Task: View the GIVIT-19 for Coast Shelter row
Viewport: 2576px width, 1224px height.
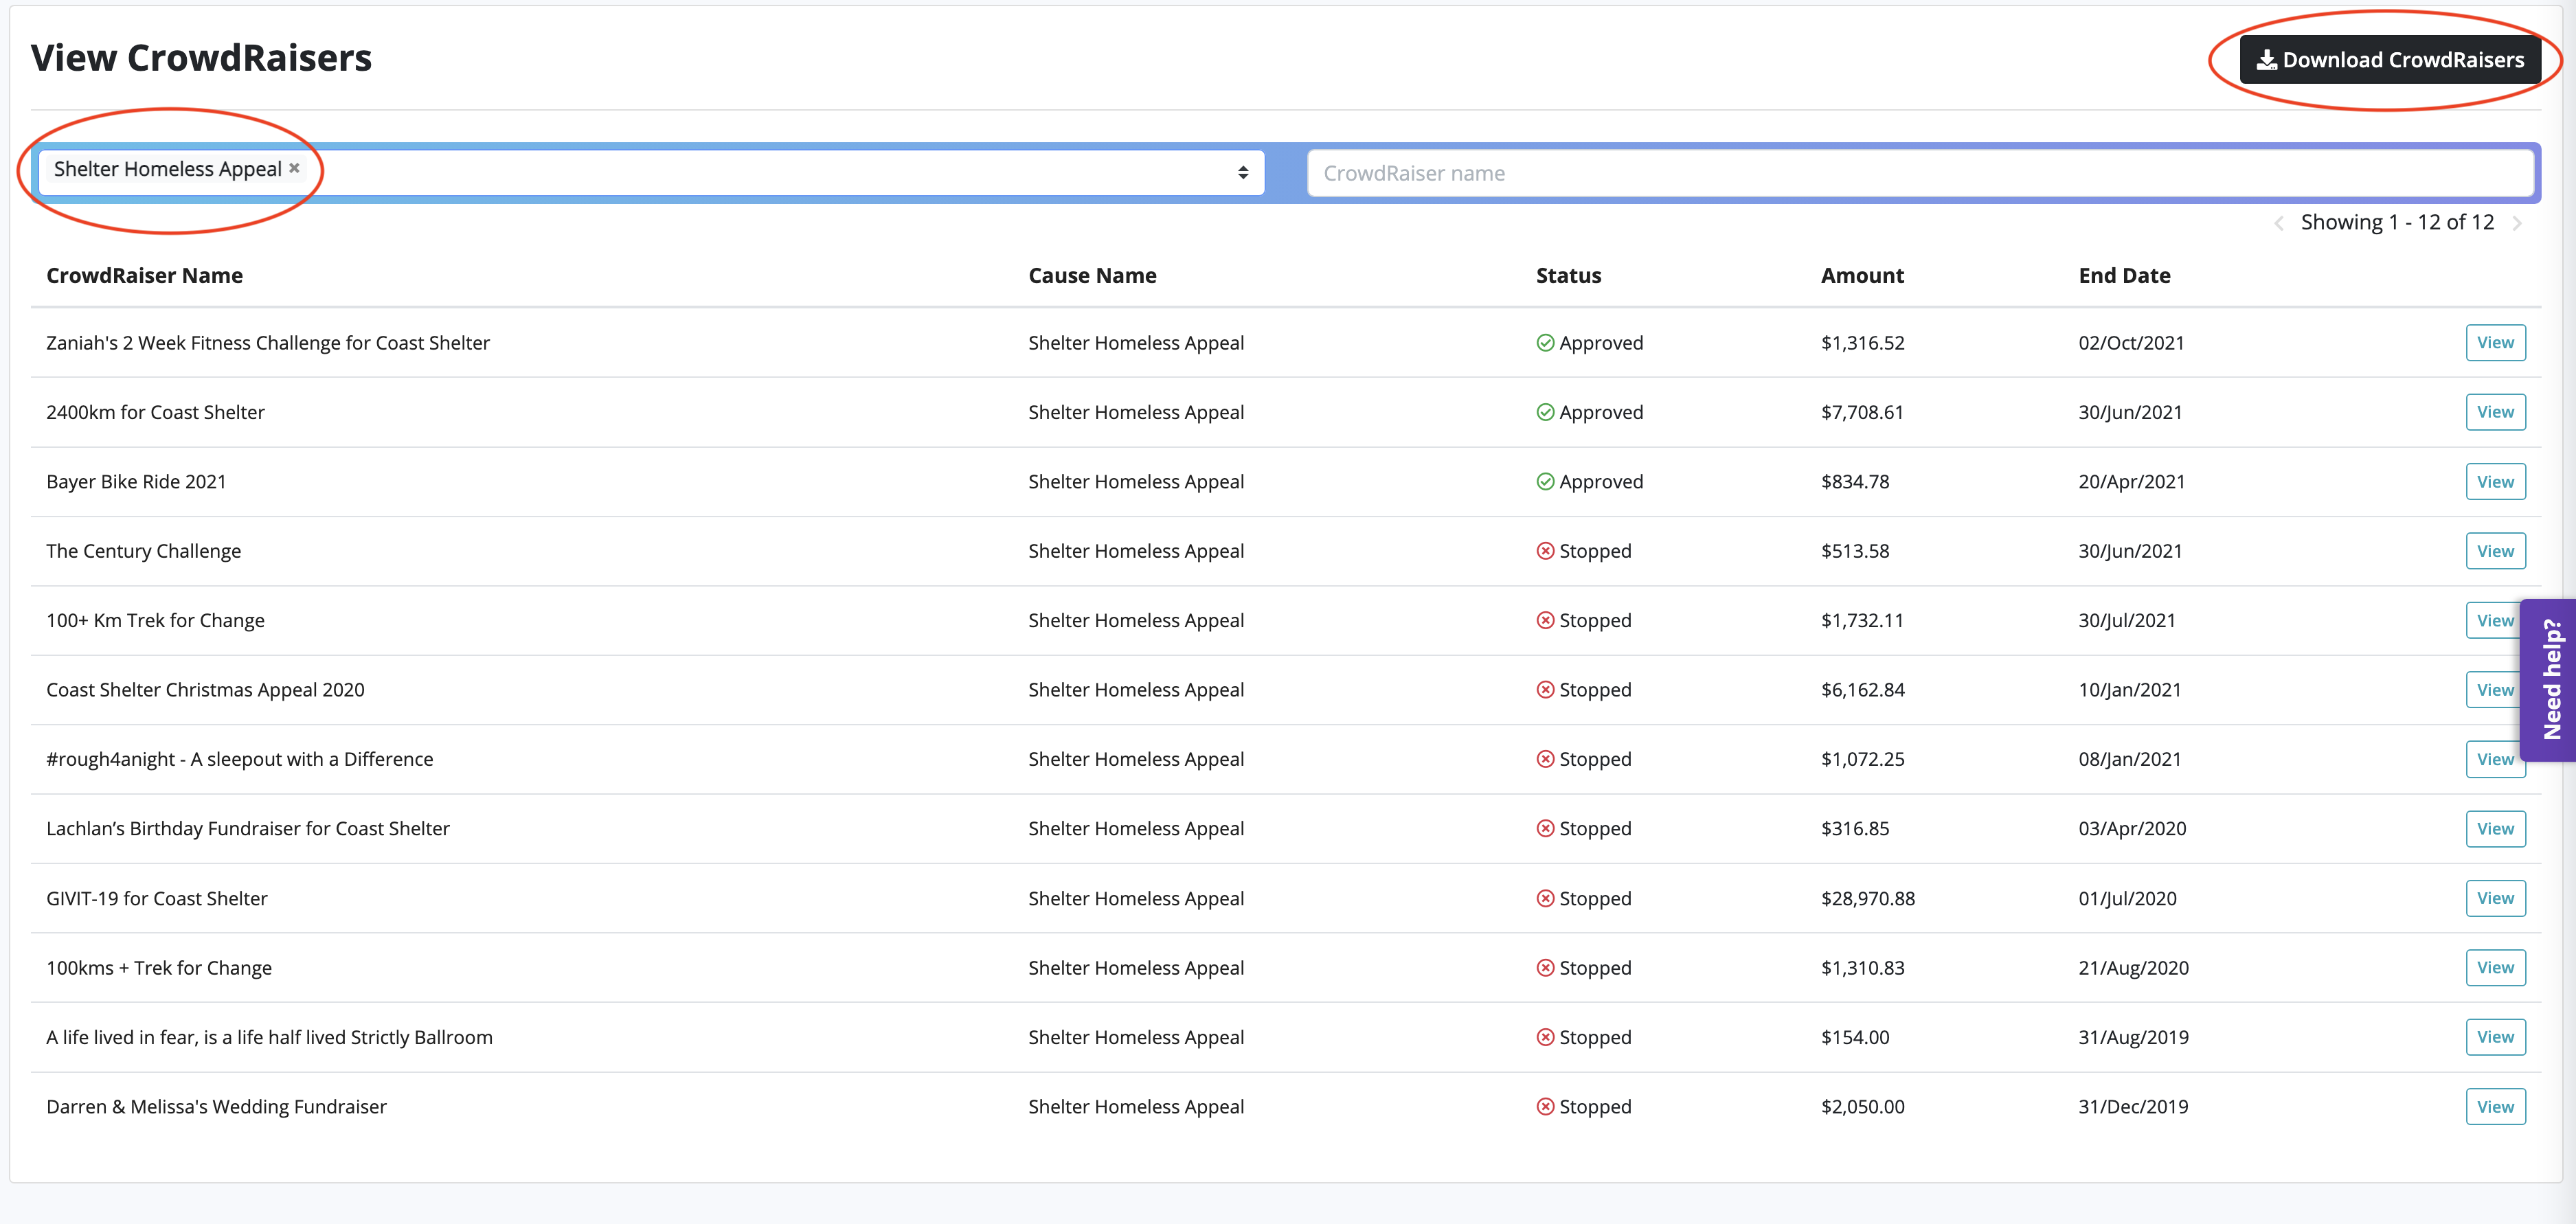Action: (x=2495, y=898)
